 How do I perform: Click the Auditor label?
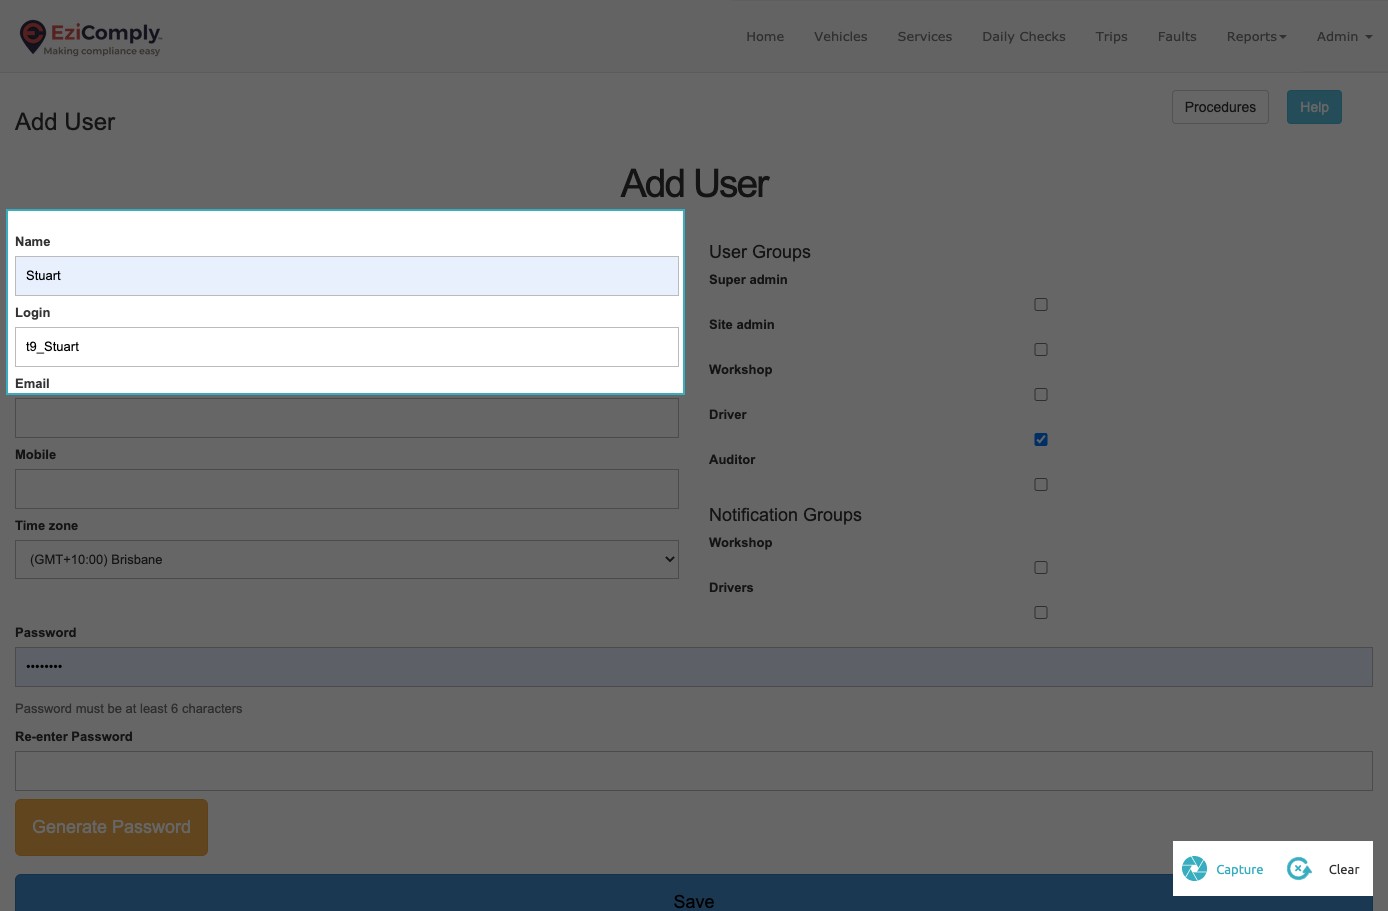pos(732,459)
